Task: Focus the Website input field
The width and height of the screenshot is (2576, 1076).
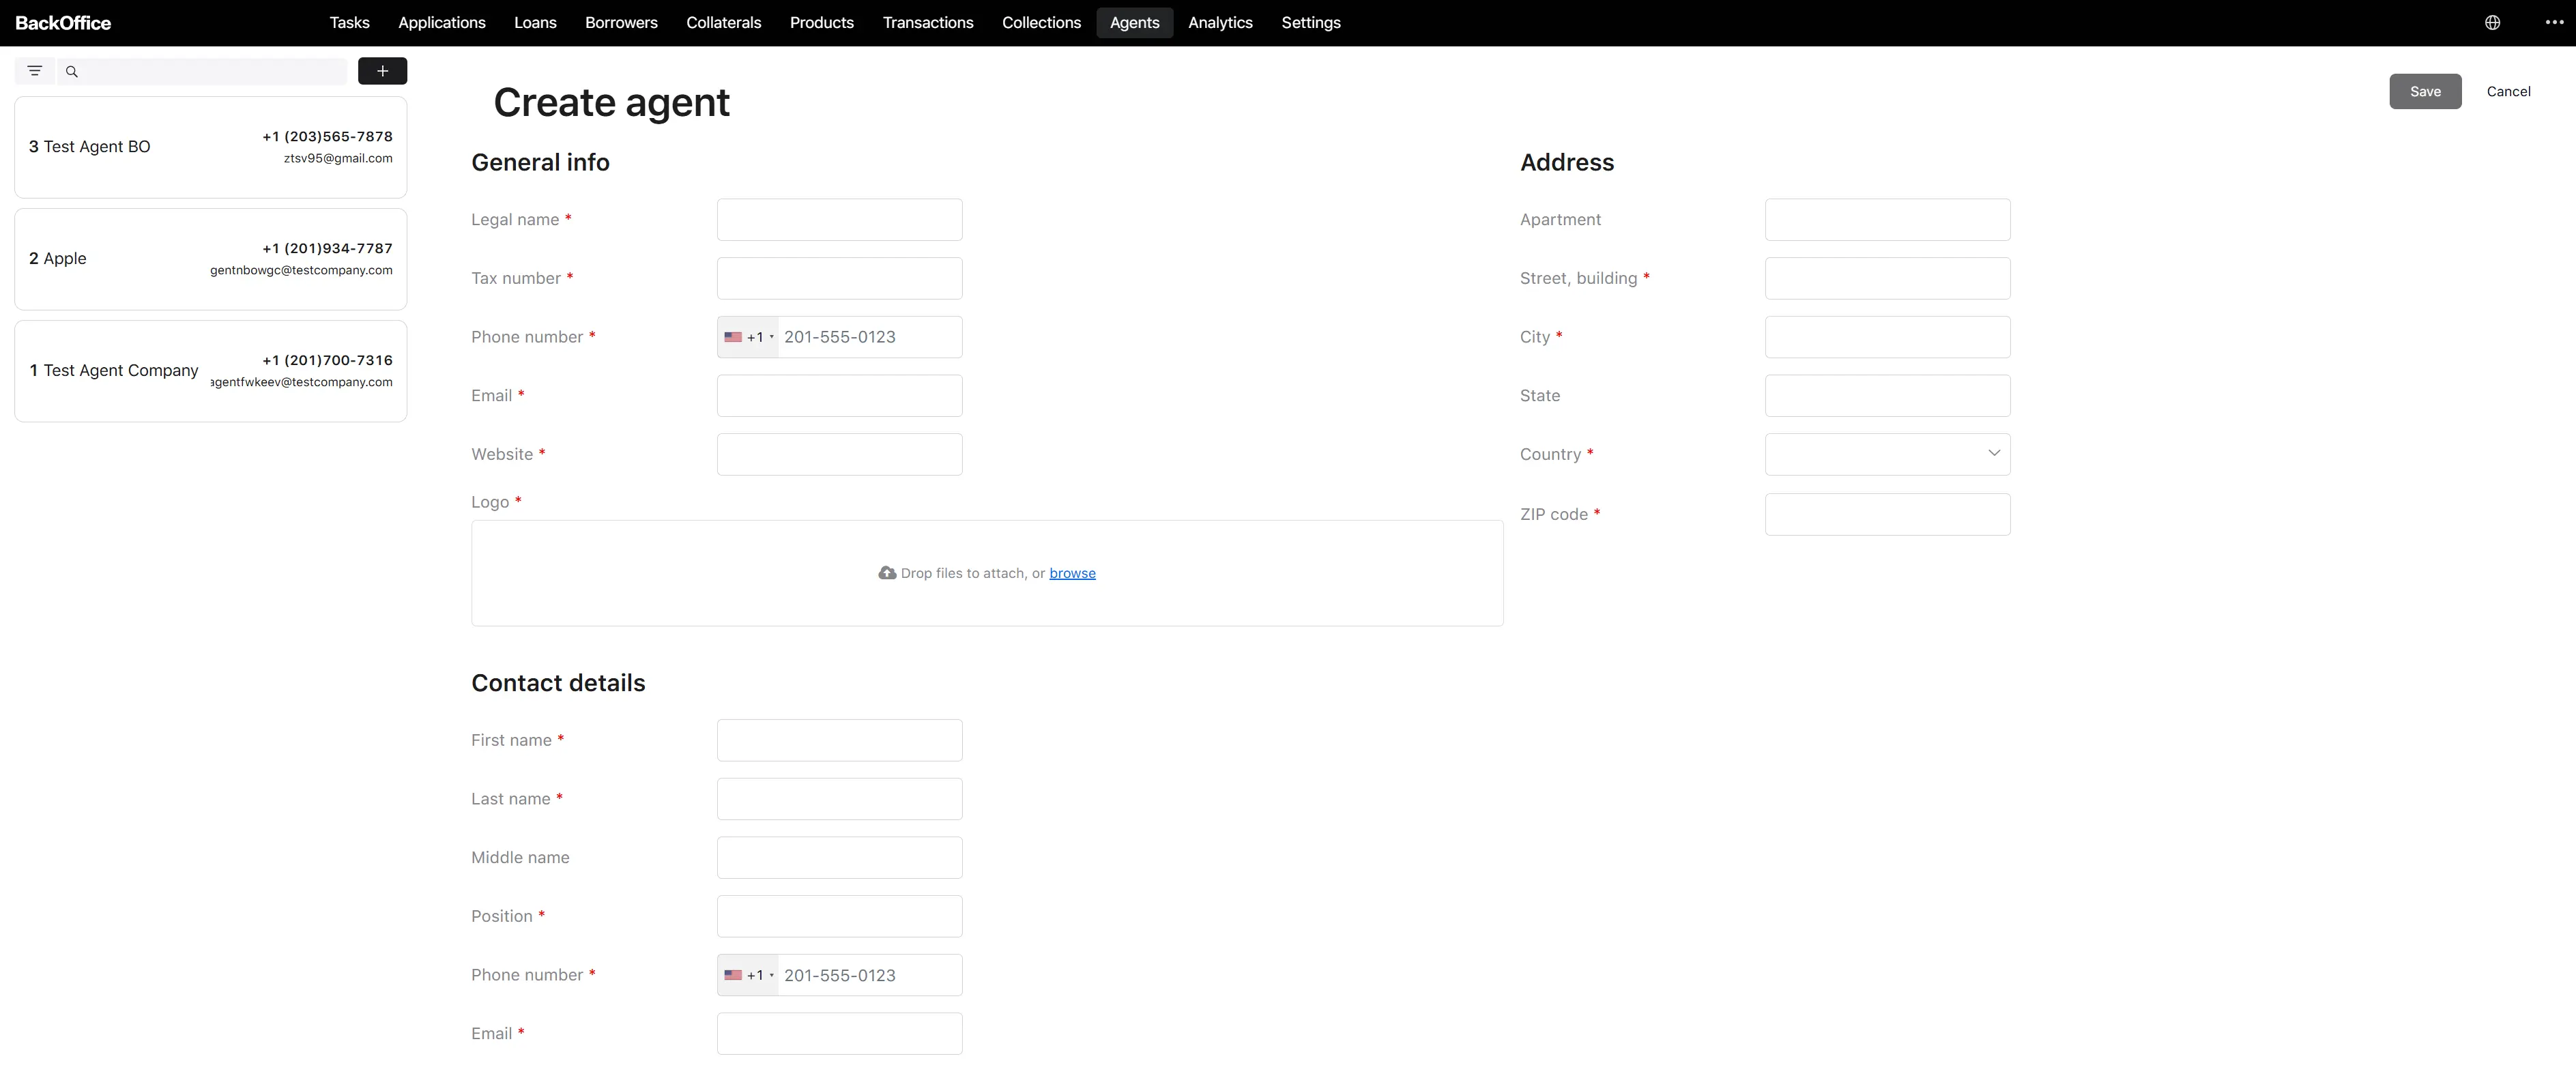Action: pos(839,454)
